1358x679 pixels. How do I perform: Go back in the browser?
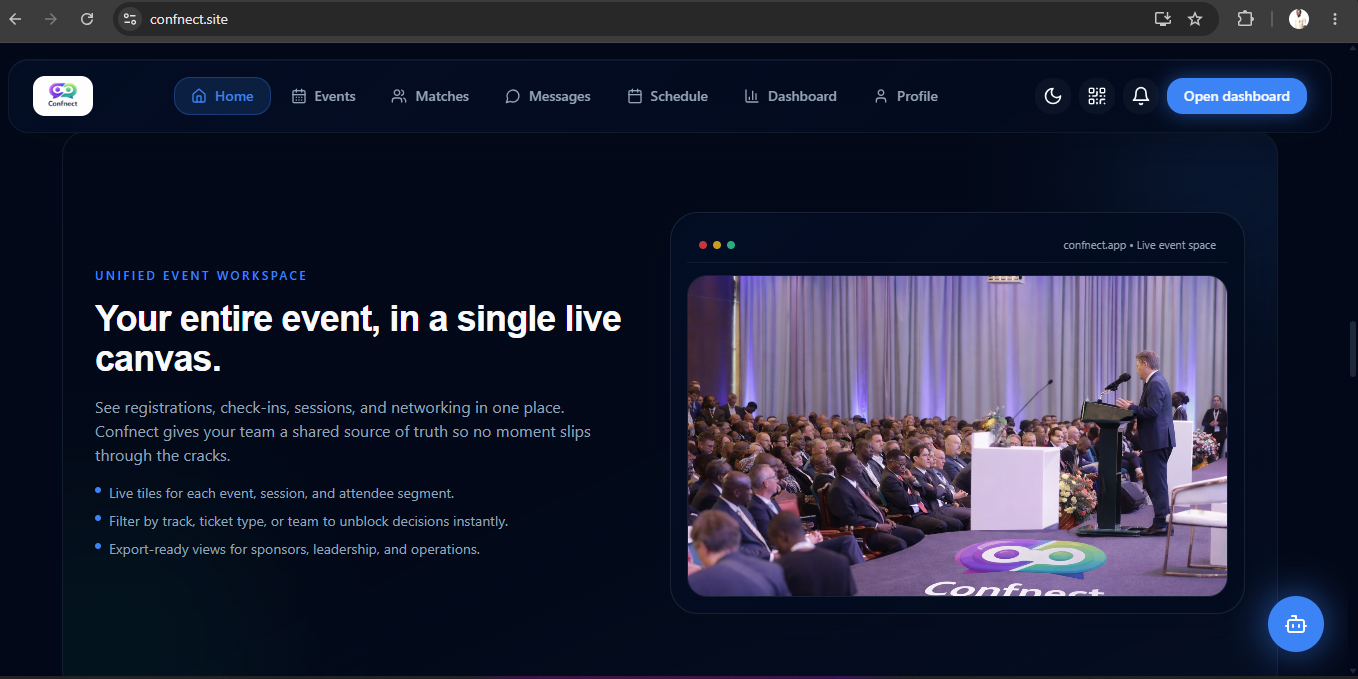15,19
